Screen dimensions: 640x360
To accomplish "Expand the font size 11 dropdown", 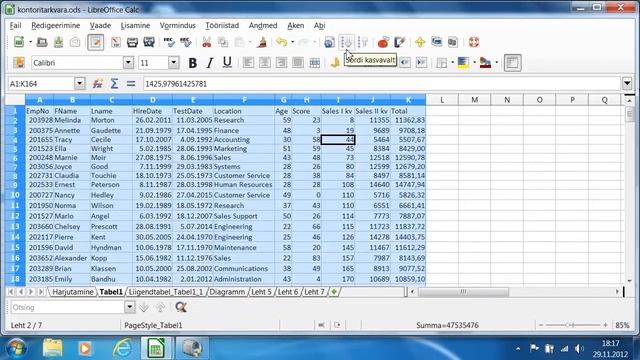I will tap(173, 62).
